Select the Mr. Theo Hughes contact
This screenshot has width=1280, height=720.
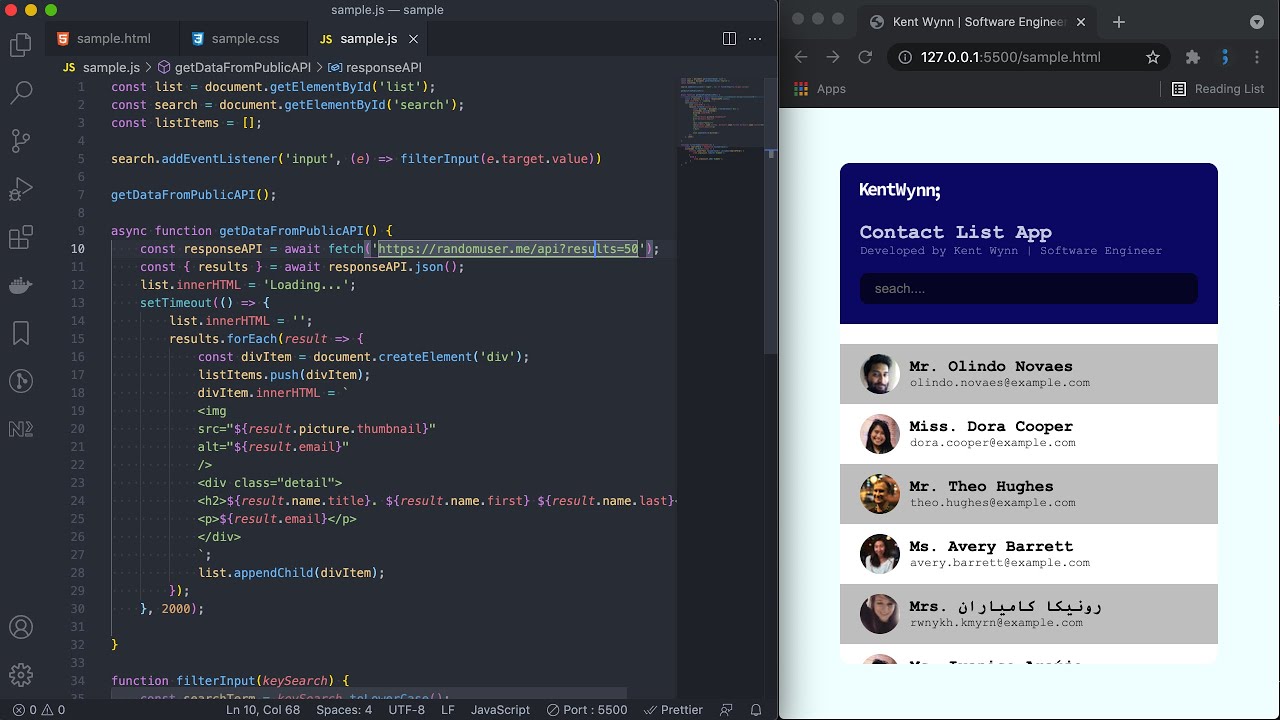1029,494
